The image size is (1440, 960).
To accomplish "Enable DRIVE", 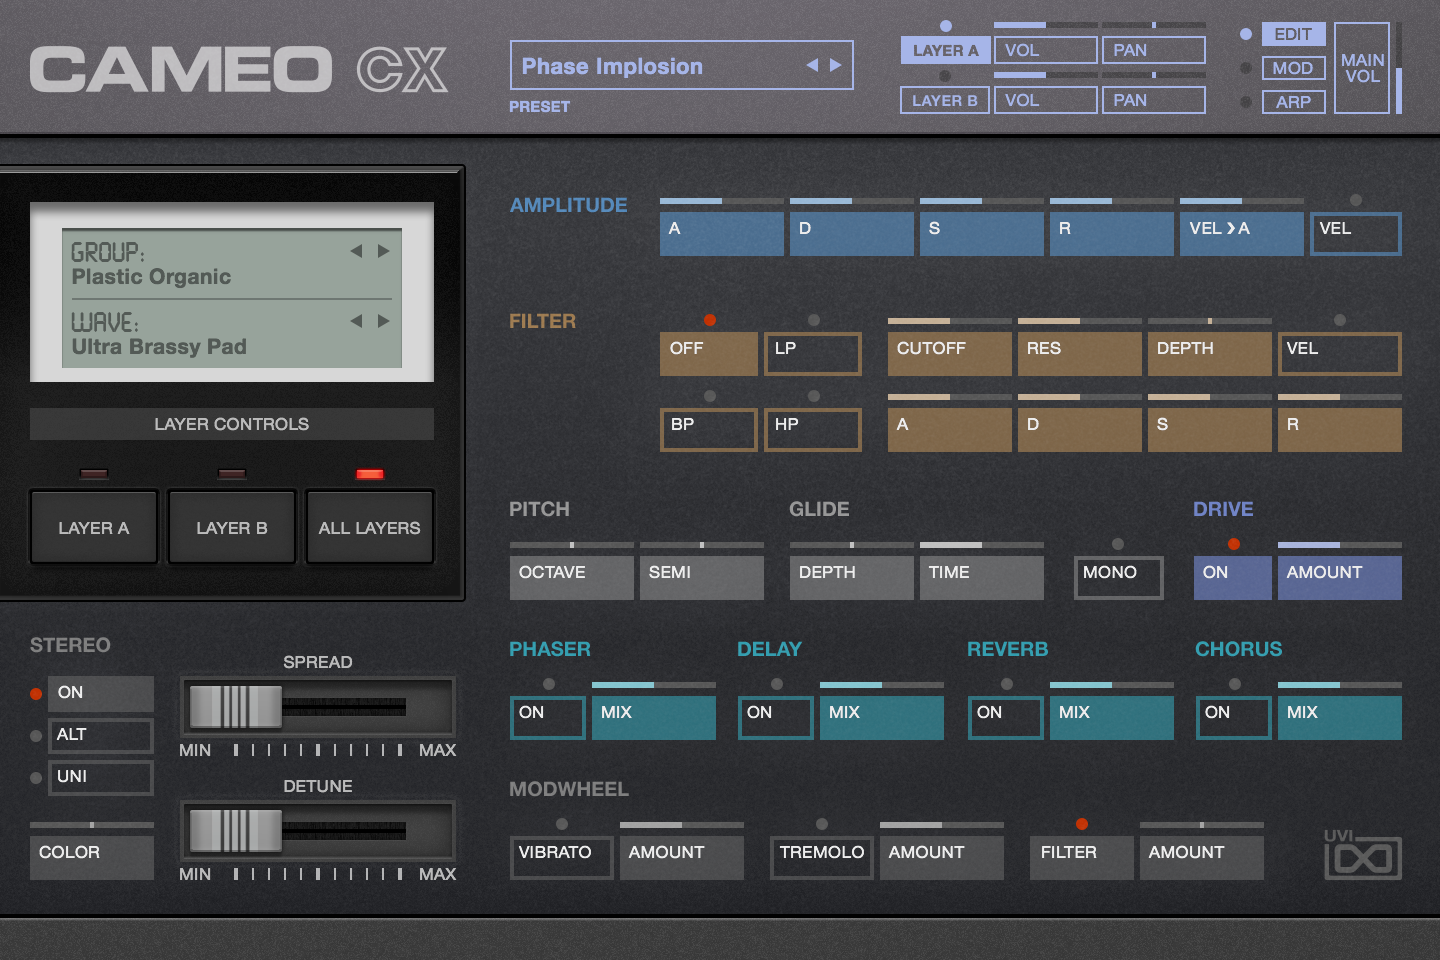I will click(x=1231, y=577).
